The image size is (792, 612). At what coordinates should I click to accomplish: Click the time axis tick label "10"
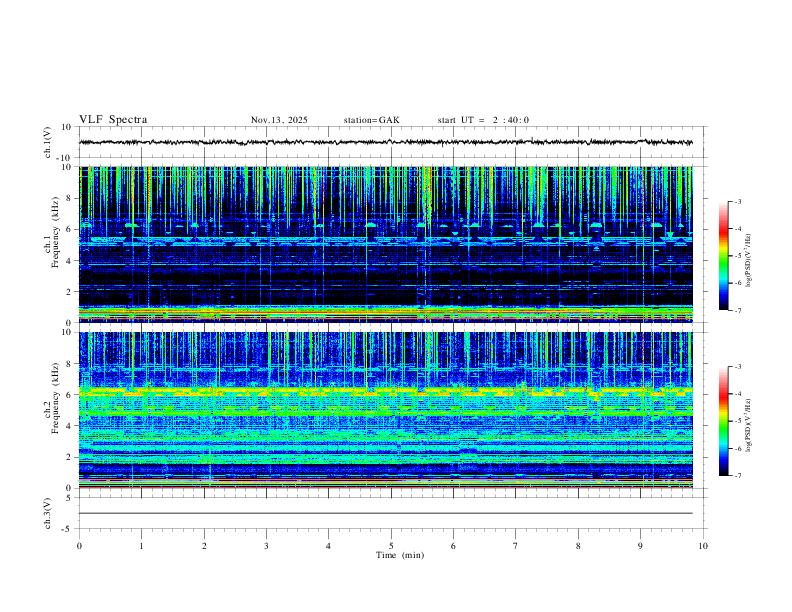(703, 546)
